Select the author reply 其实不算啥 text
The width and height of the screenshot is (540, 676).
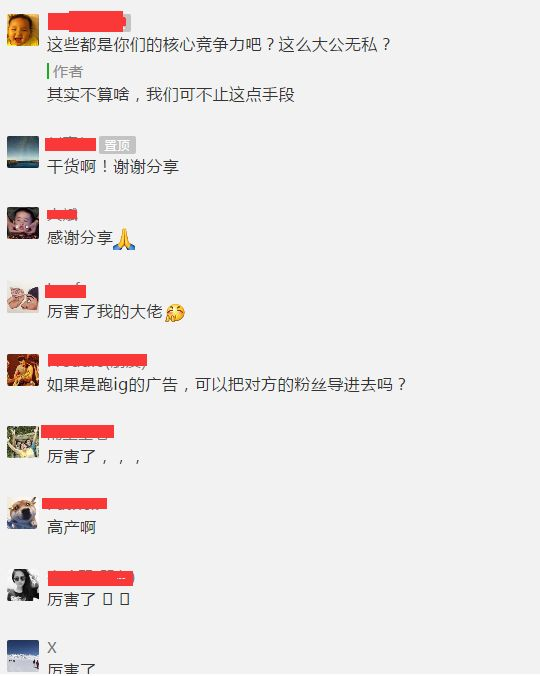point(171,95)
